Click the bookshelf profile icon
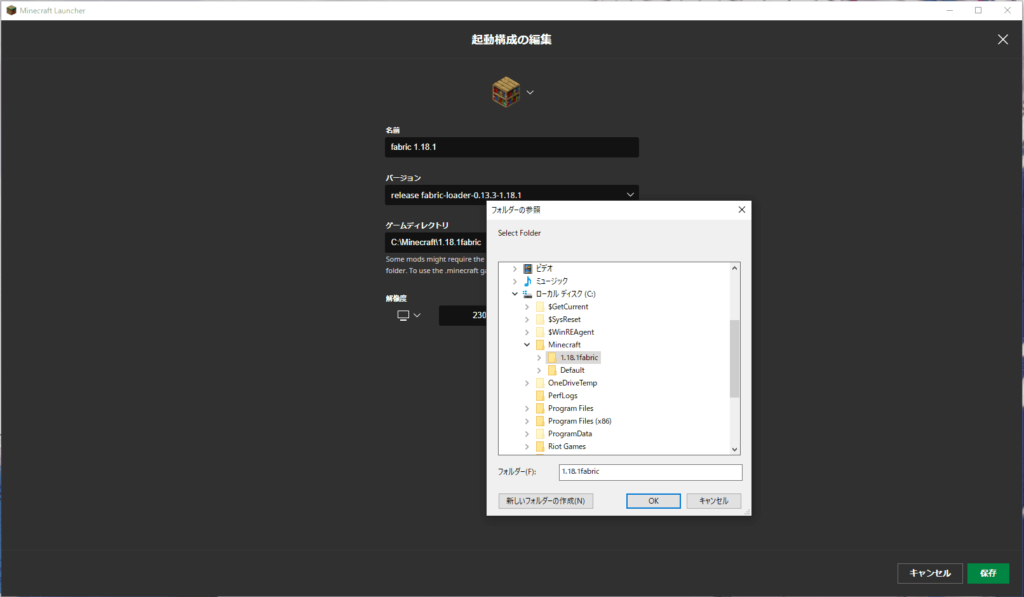Viewport: 1024px width, 597px height. (506, 92)
